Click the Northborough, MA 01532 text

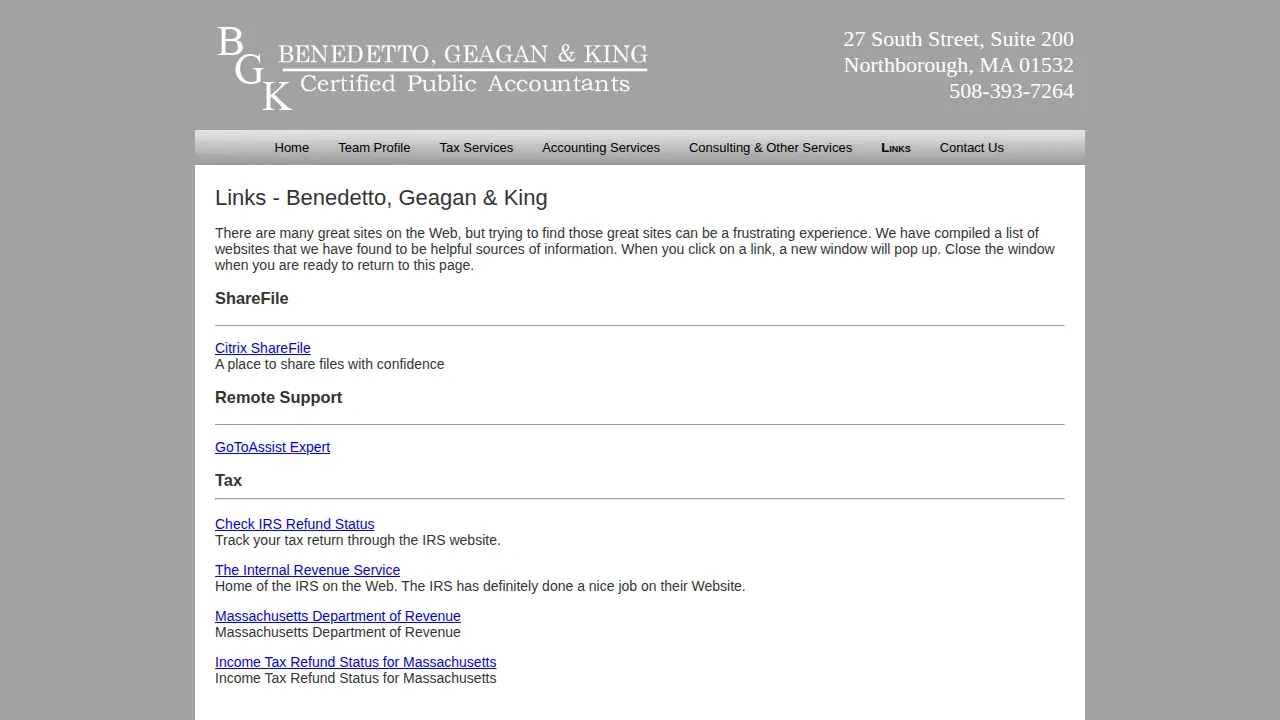[958, 65]
